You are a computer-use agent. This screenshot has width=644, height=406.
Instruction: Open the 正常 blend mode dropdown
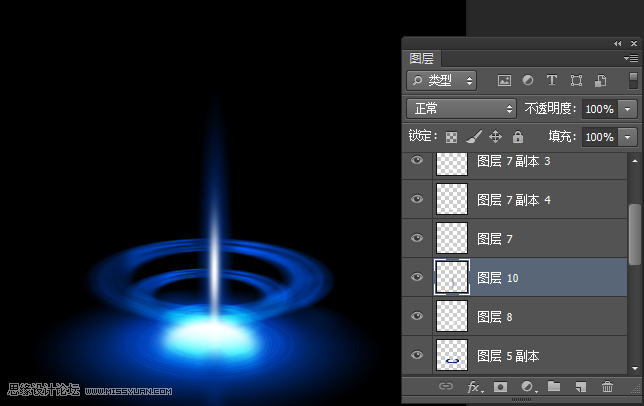pyautogui.click(x=462, y=109)
